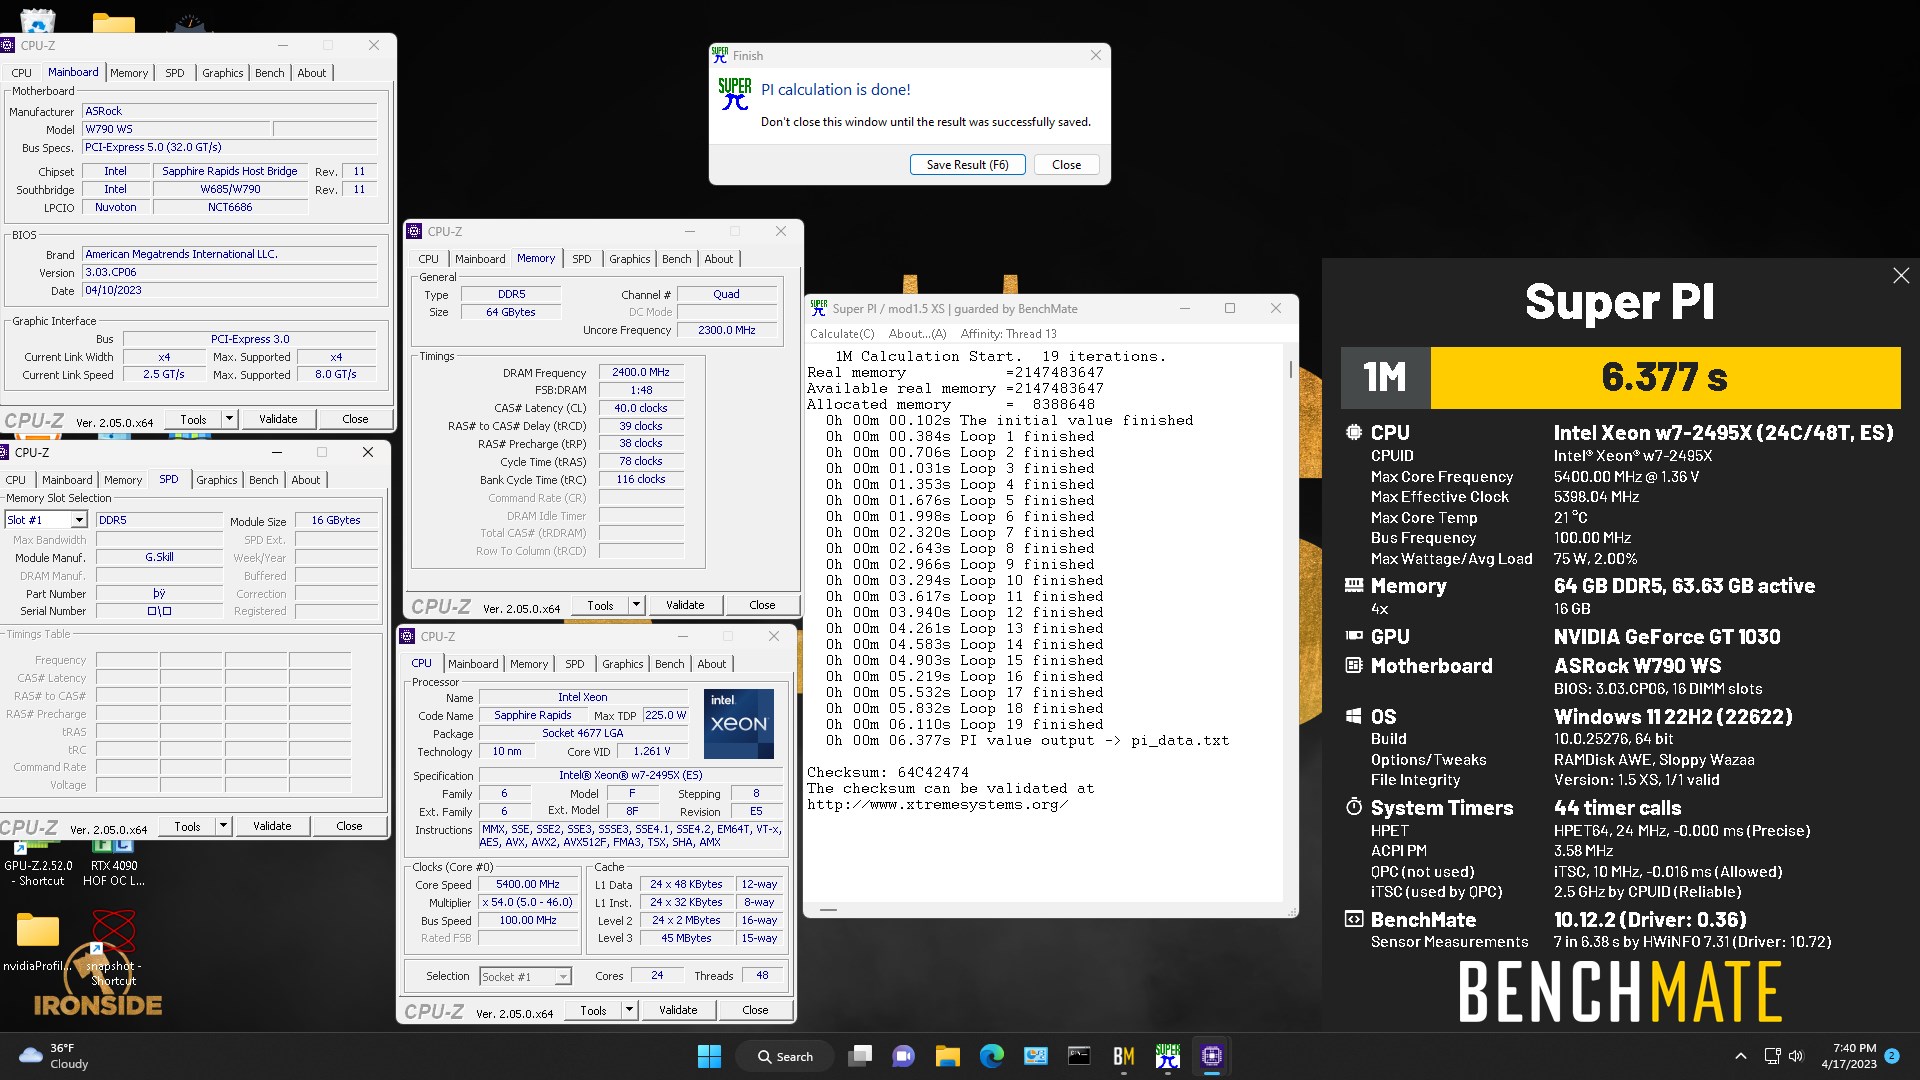The image size is (1920, 1080).
Task: Open the BenchMate BM taskbar icon
Action: (x=1123, y=1056)
